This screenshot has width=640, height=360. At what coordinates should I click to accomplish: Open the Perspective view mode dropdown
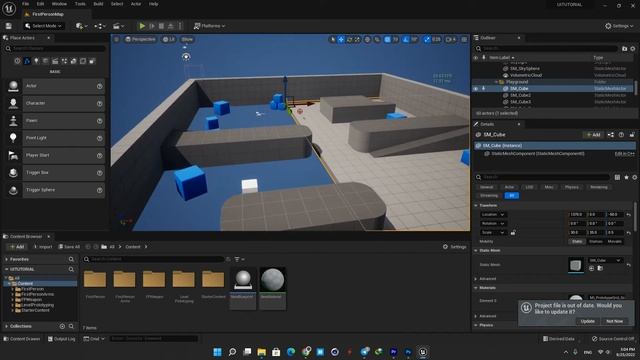(x=140, y=39)
